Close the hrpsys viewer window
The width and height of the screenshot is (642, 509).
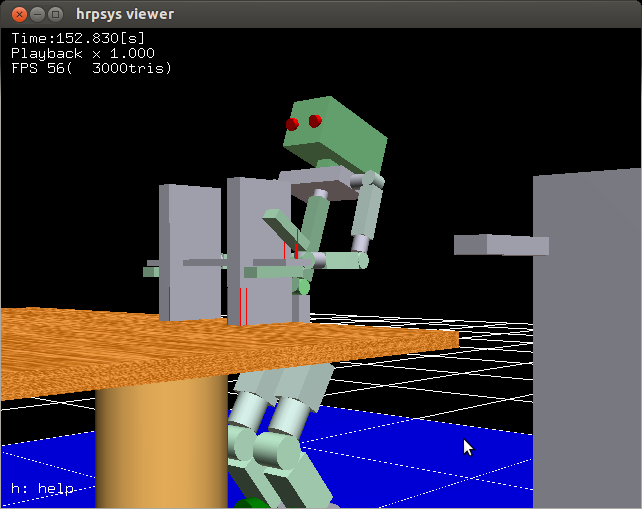[16, 14]
